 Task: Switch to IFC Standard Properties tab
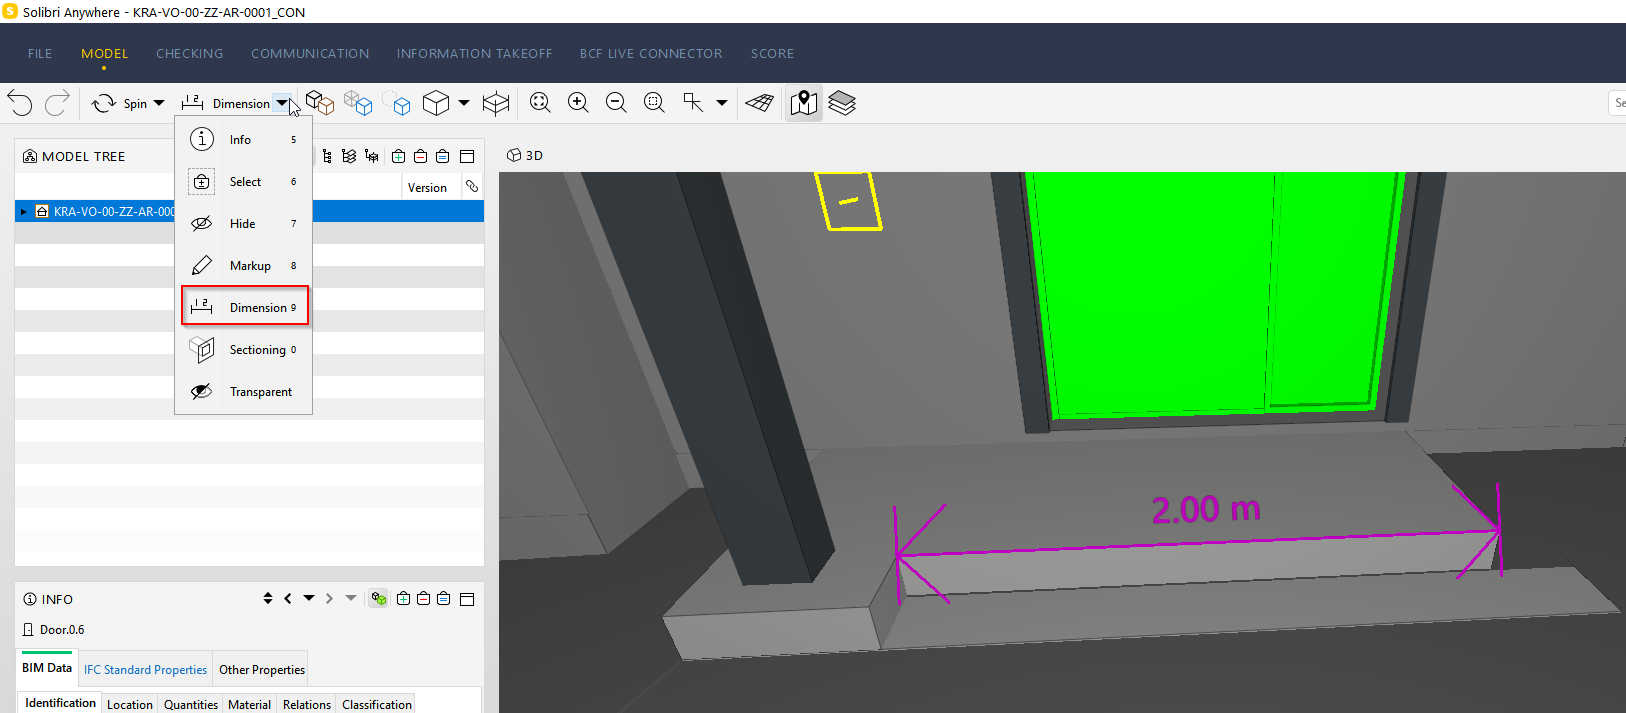(x=145, y=670)
